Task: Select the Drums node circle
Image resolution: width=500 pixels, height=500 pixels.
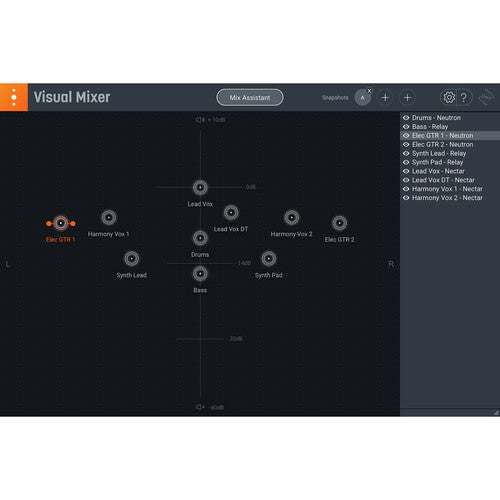Action: 200,238
